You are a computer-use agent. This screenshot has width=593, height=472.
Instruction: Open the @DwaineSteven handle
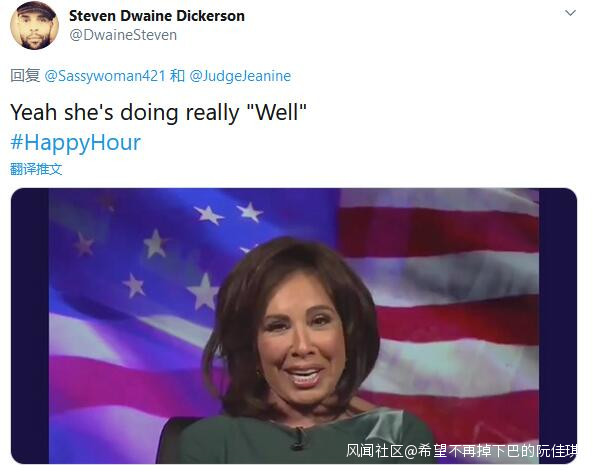(123, 35)
